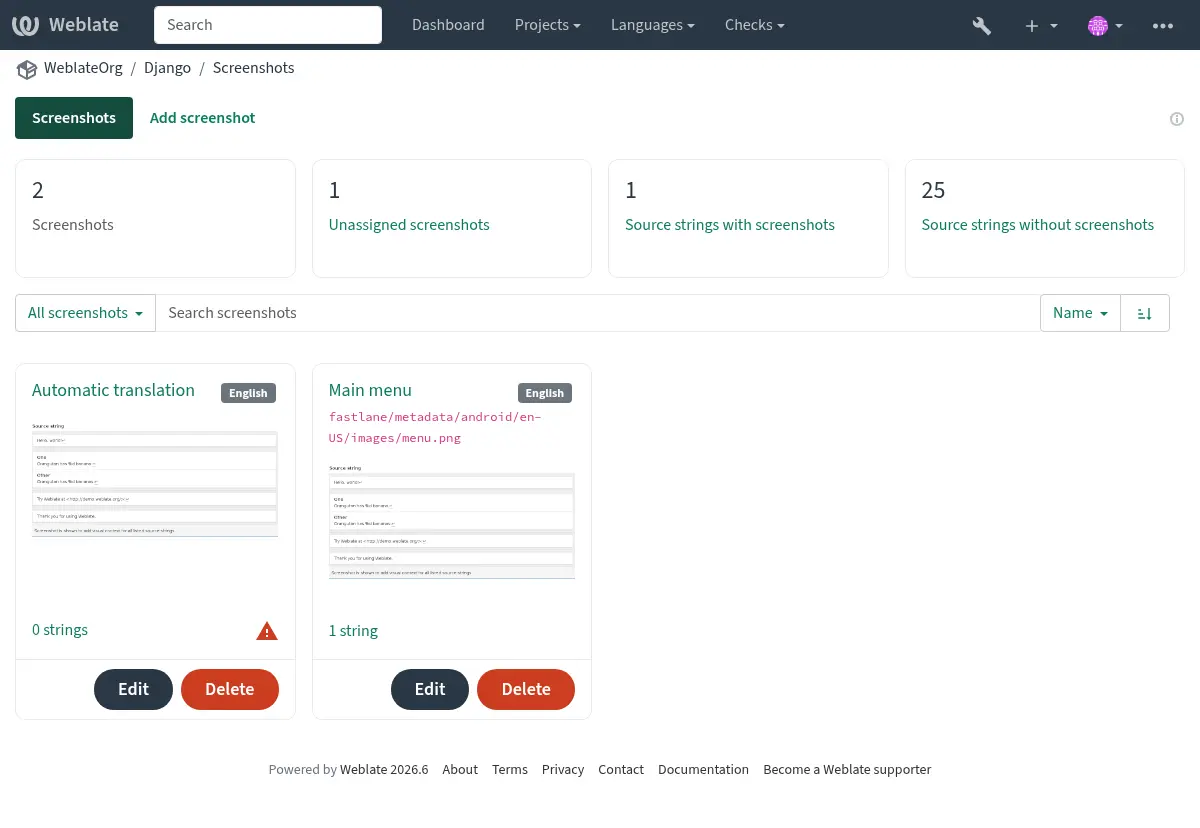Image resolution: width=1200 pixels, height=828 pixels.
Task: Delete the Main menu screenshot
Action: tap(526, 689)
